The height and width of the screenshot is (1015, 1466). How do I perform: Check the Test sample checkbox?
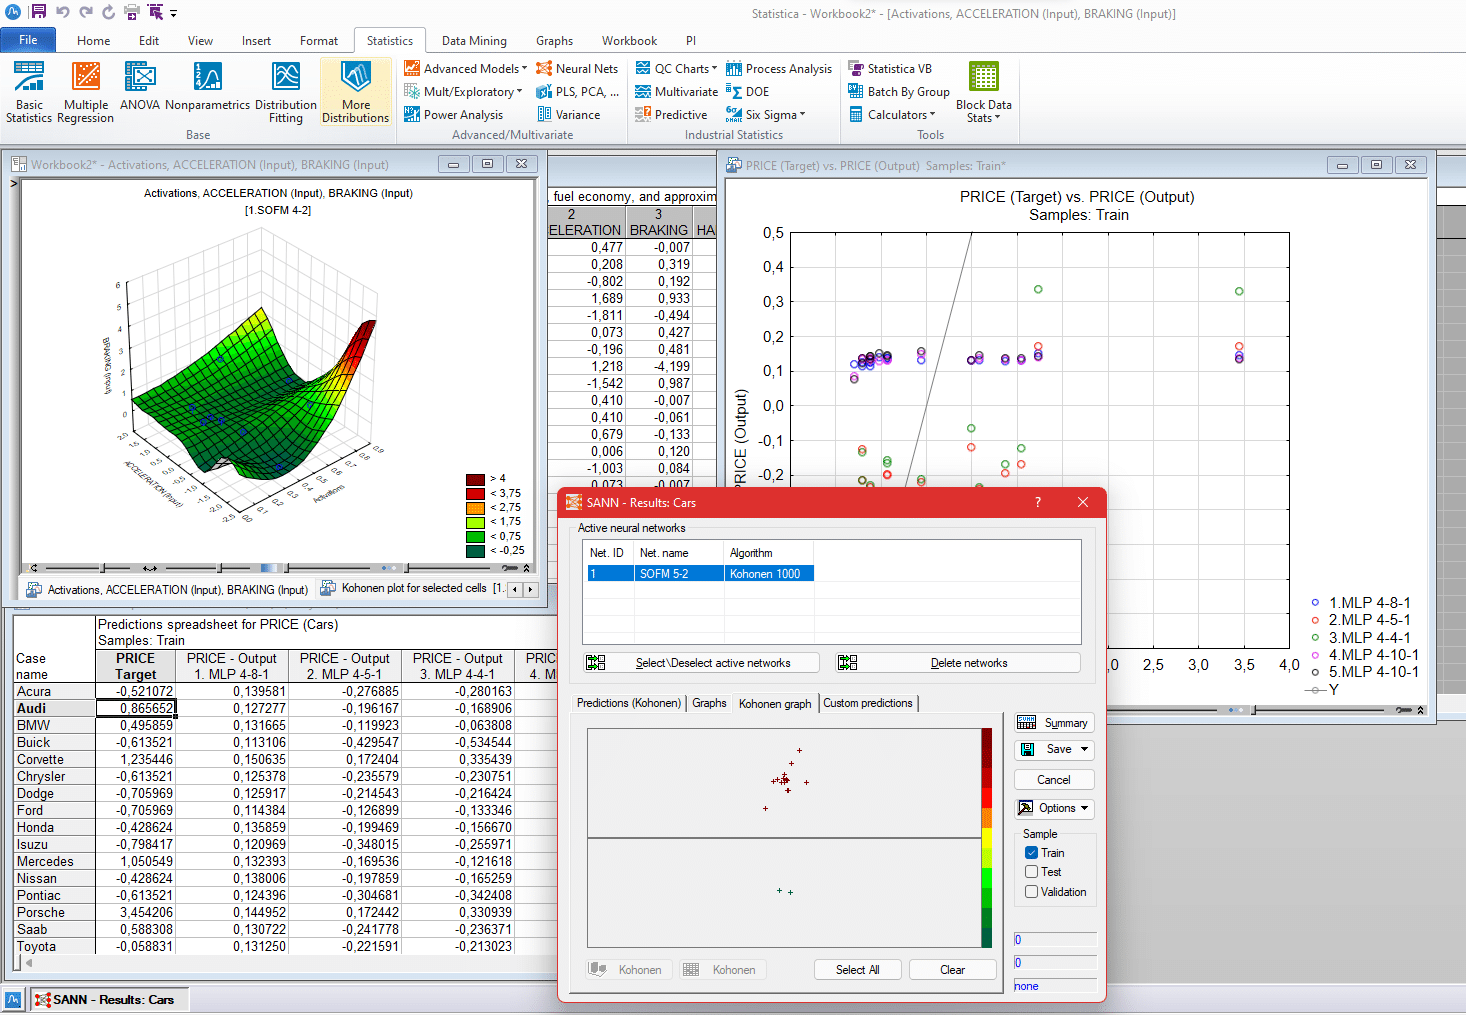click(x=1031, y=872)
